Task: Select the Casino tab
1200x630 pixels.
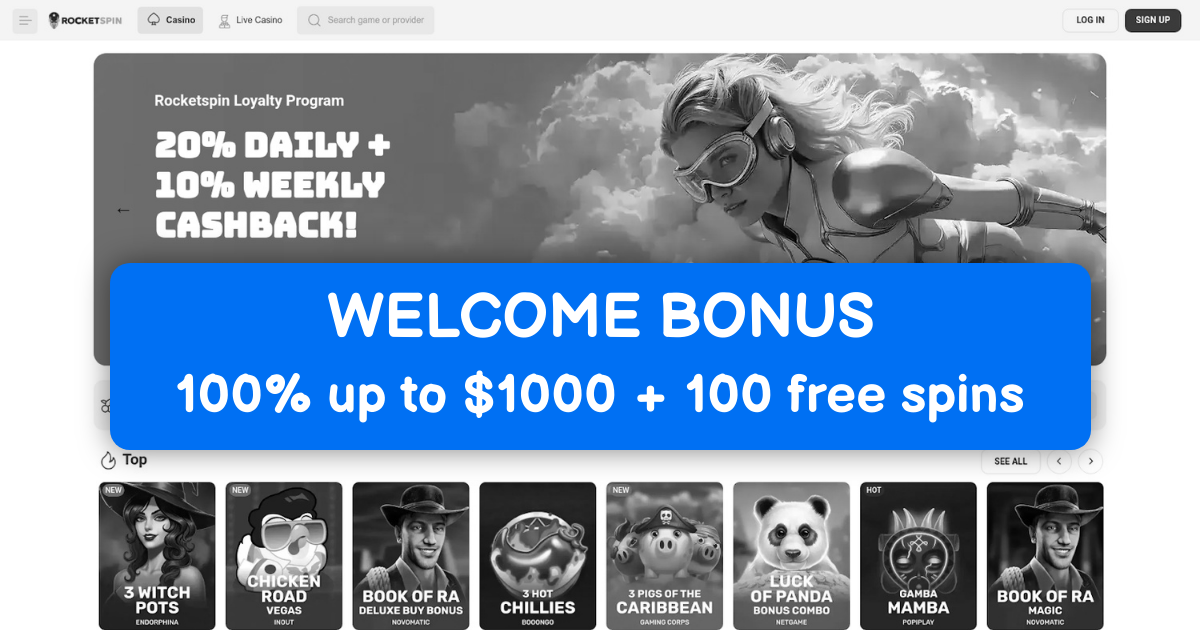Action: click(170, 20)
